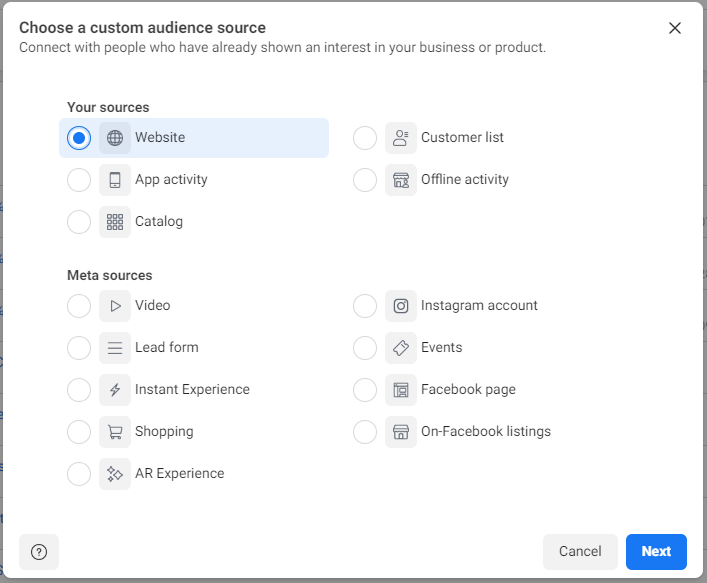Select the AR Experience radio button

coord(79,474)
